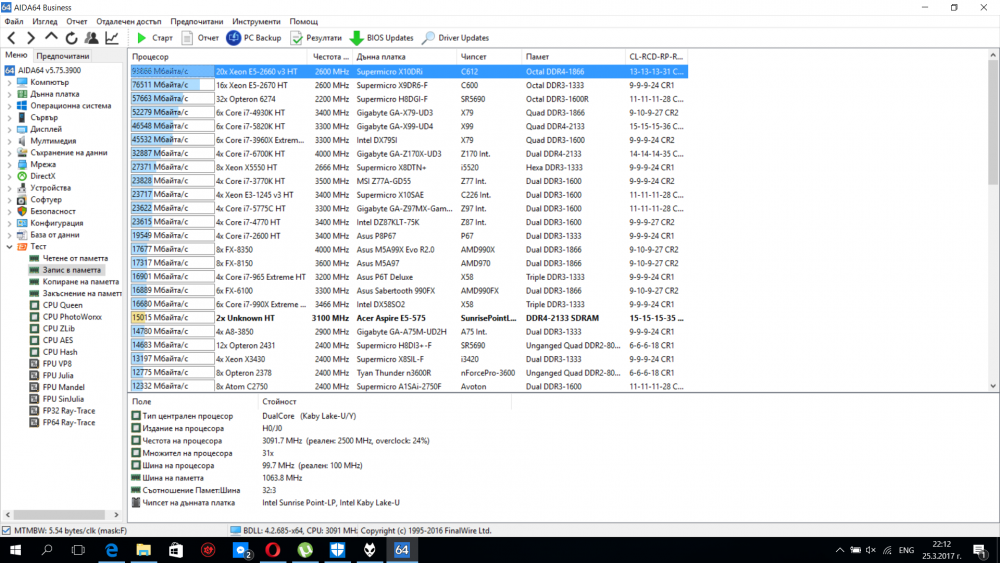Expand the Дисплей tree node
This screenshot has width=1000, height=563.
pos(10,129)
